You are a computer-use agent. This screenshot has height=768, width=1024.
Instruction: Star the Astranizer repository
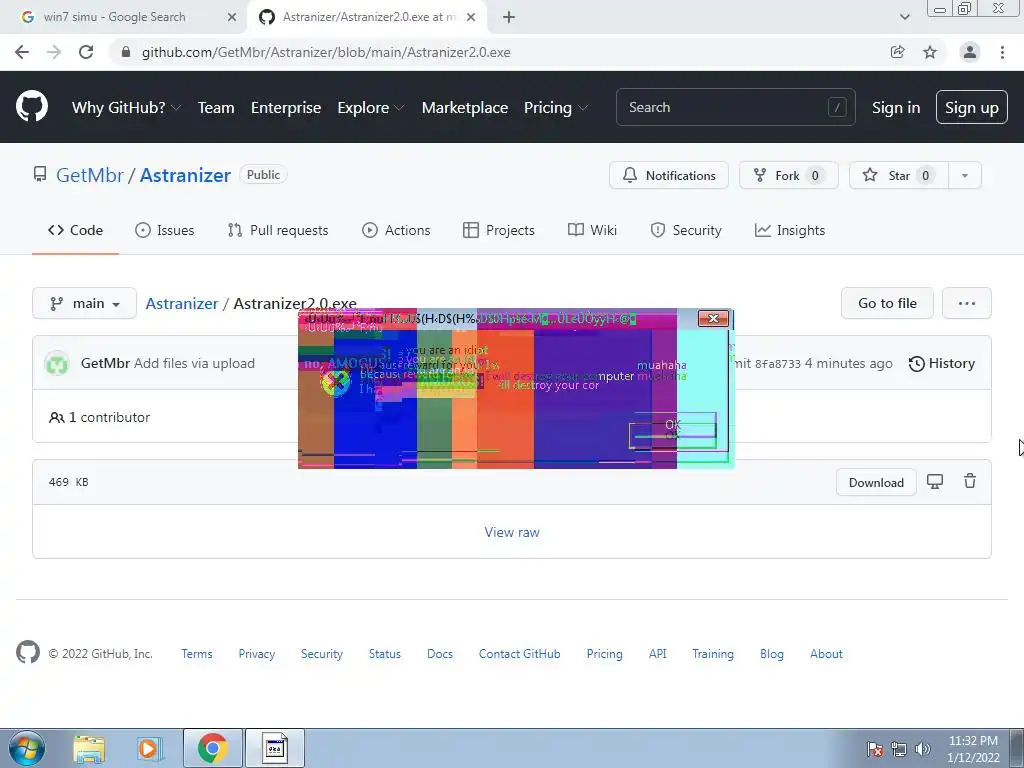pyautogui.click(x=899, y=175)
